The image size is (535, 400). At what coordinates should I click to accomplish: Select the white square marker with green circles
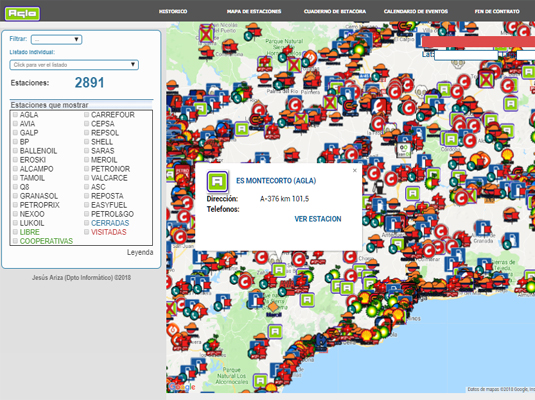click(403, 149)
